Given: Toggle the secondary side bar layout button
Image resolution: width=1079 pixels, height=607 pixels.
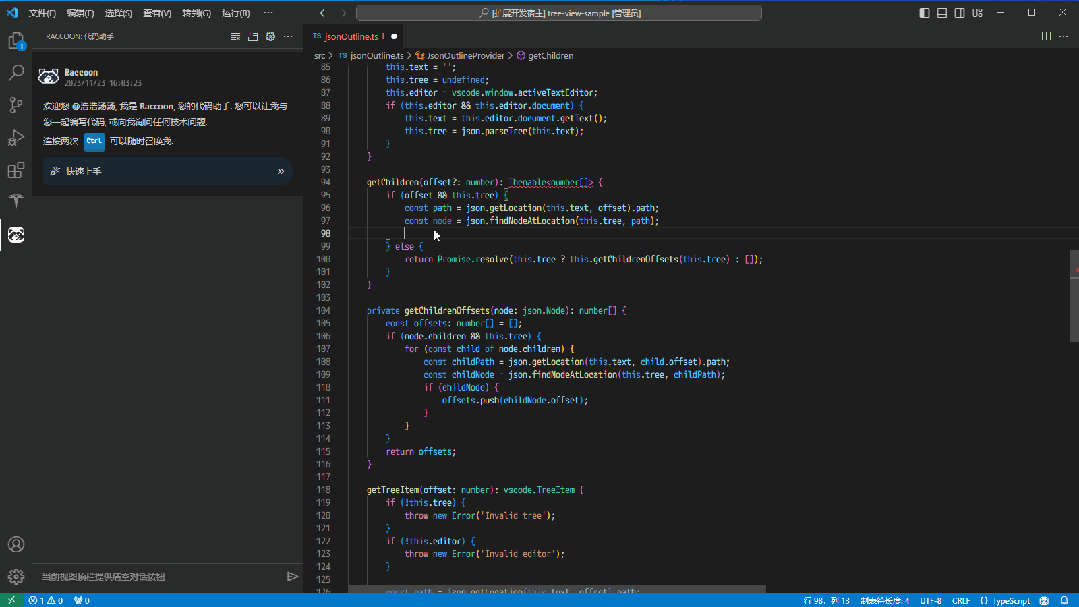Looking at the screenshot, I should click(x=960, y=13).
